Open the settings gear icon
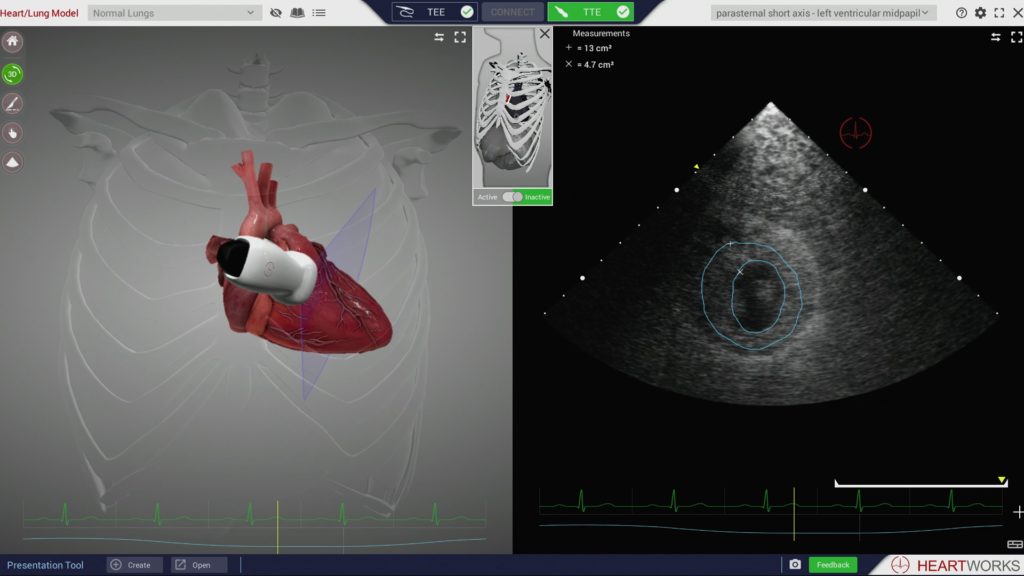 [x=980, y=13]
